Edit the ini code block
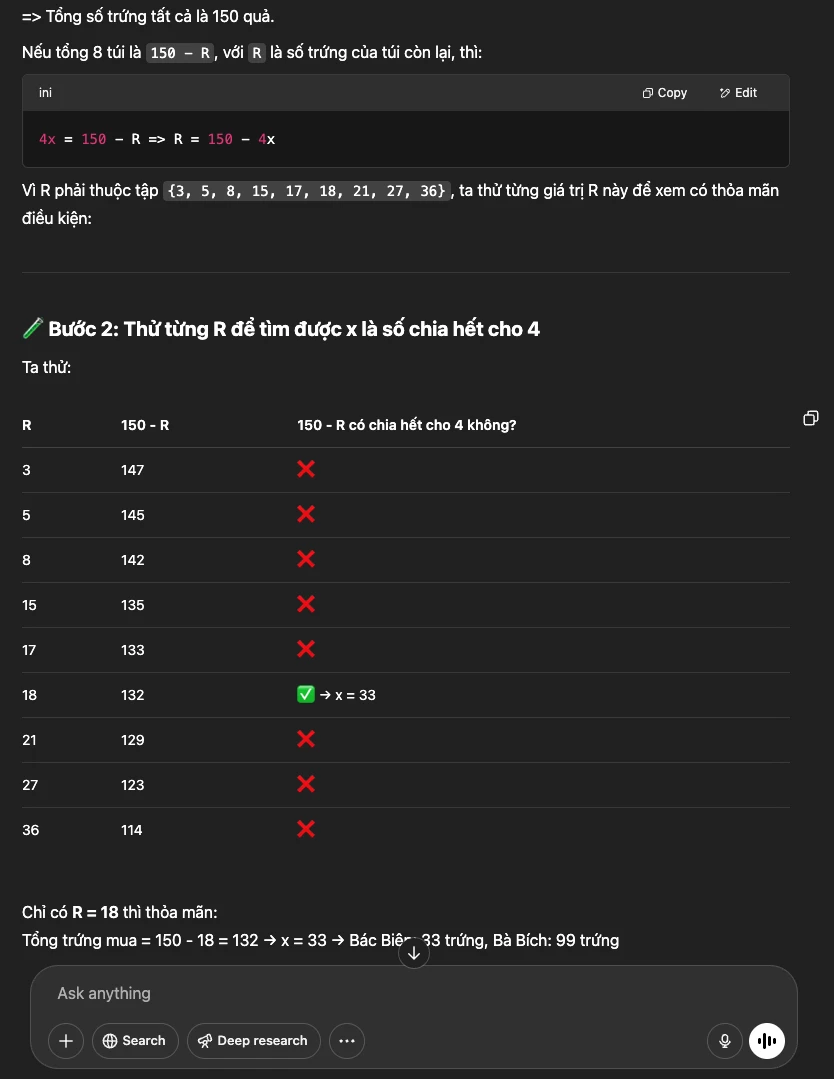The image size is (834, 1079). [738, 93]
